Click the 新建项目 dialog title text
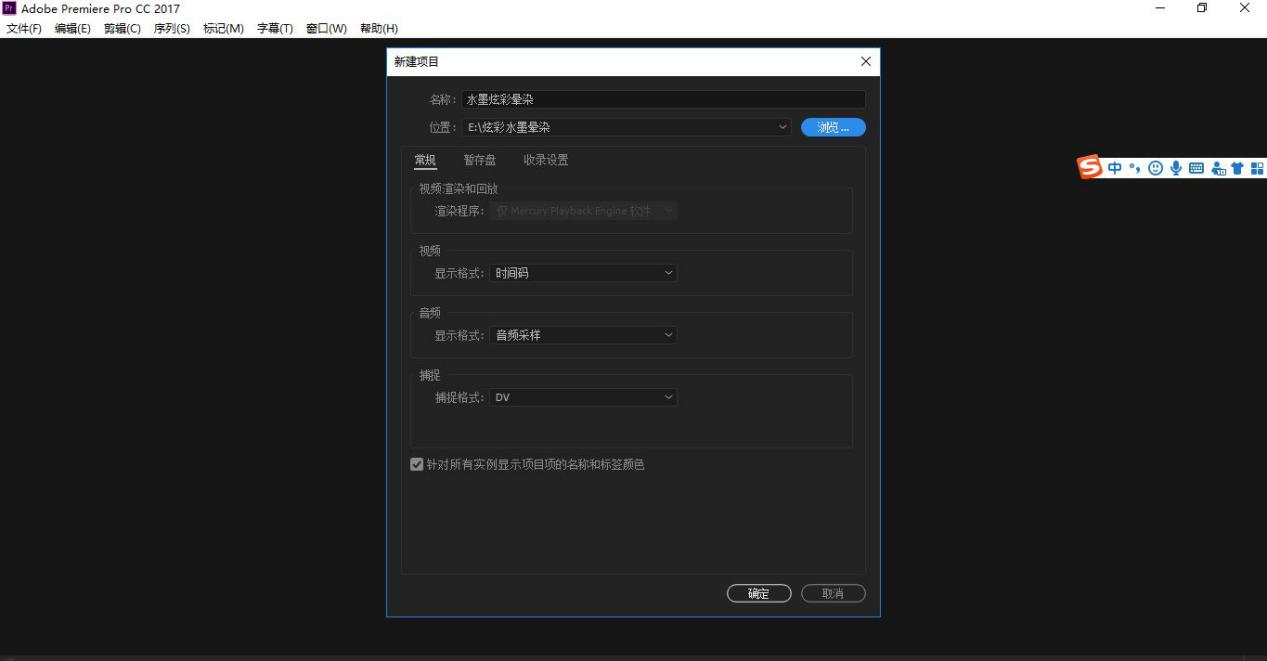The width and height of the screenshot is (1267, 661). point(416,62)
